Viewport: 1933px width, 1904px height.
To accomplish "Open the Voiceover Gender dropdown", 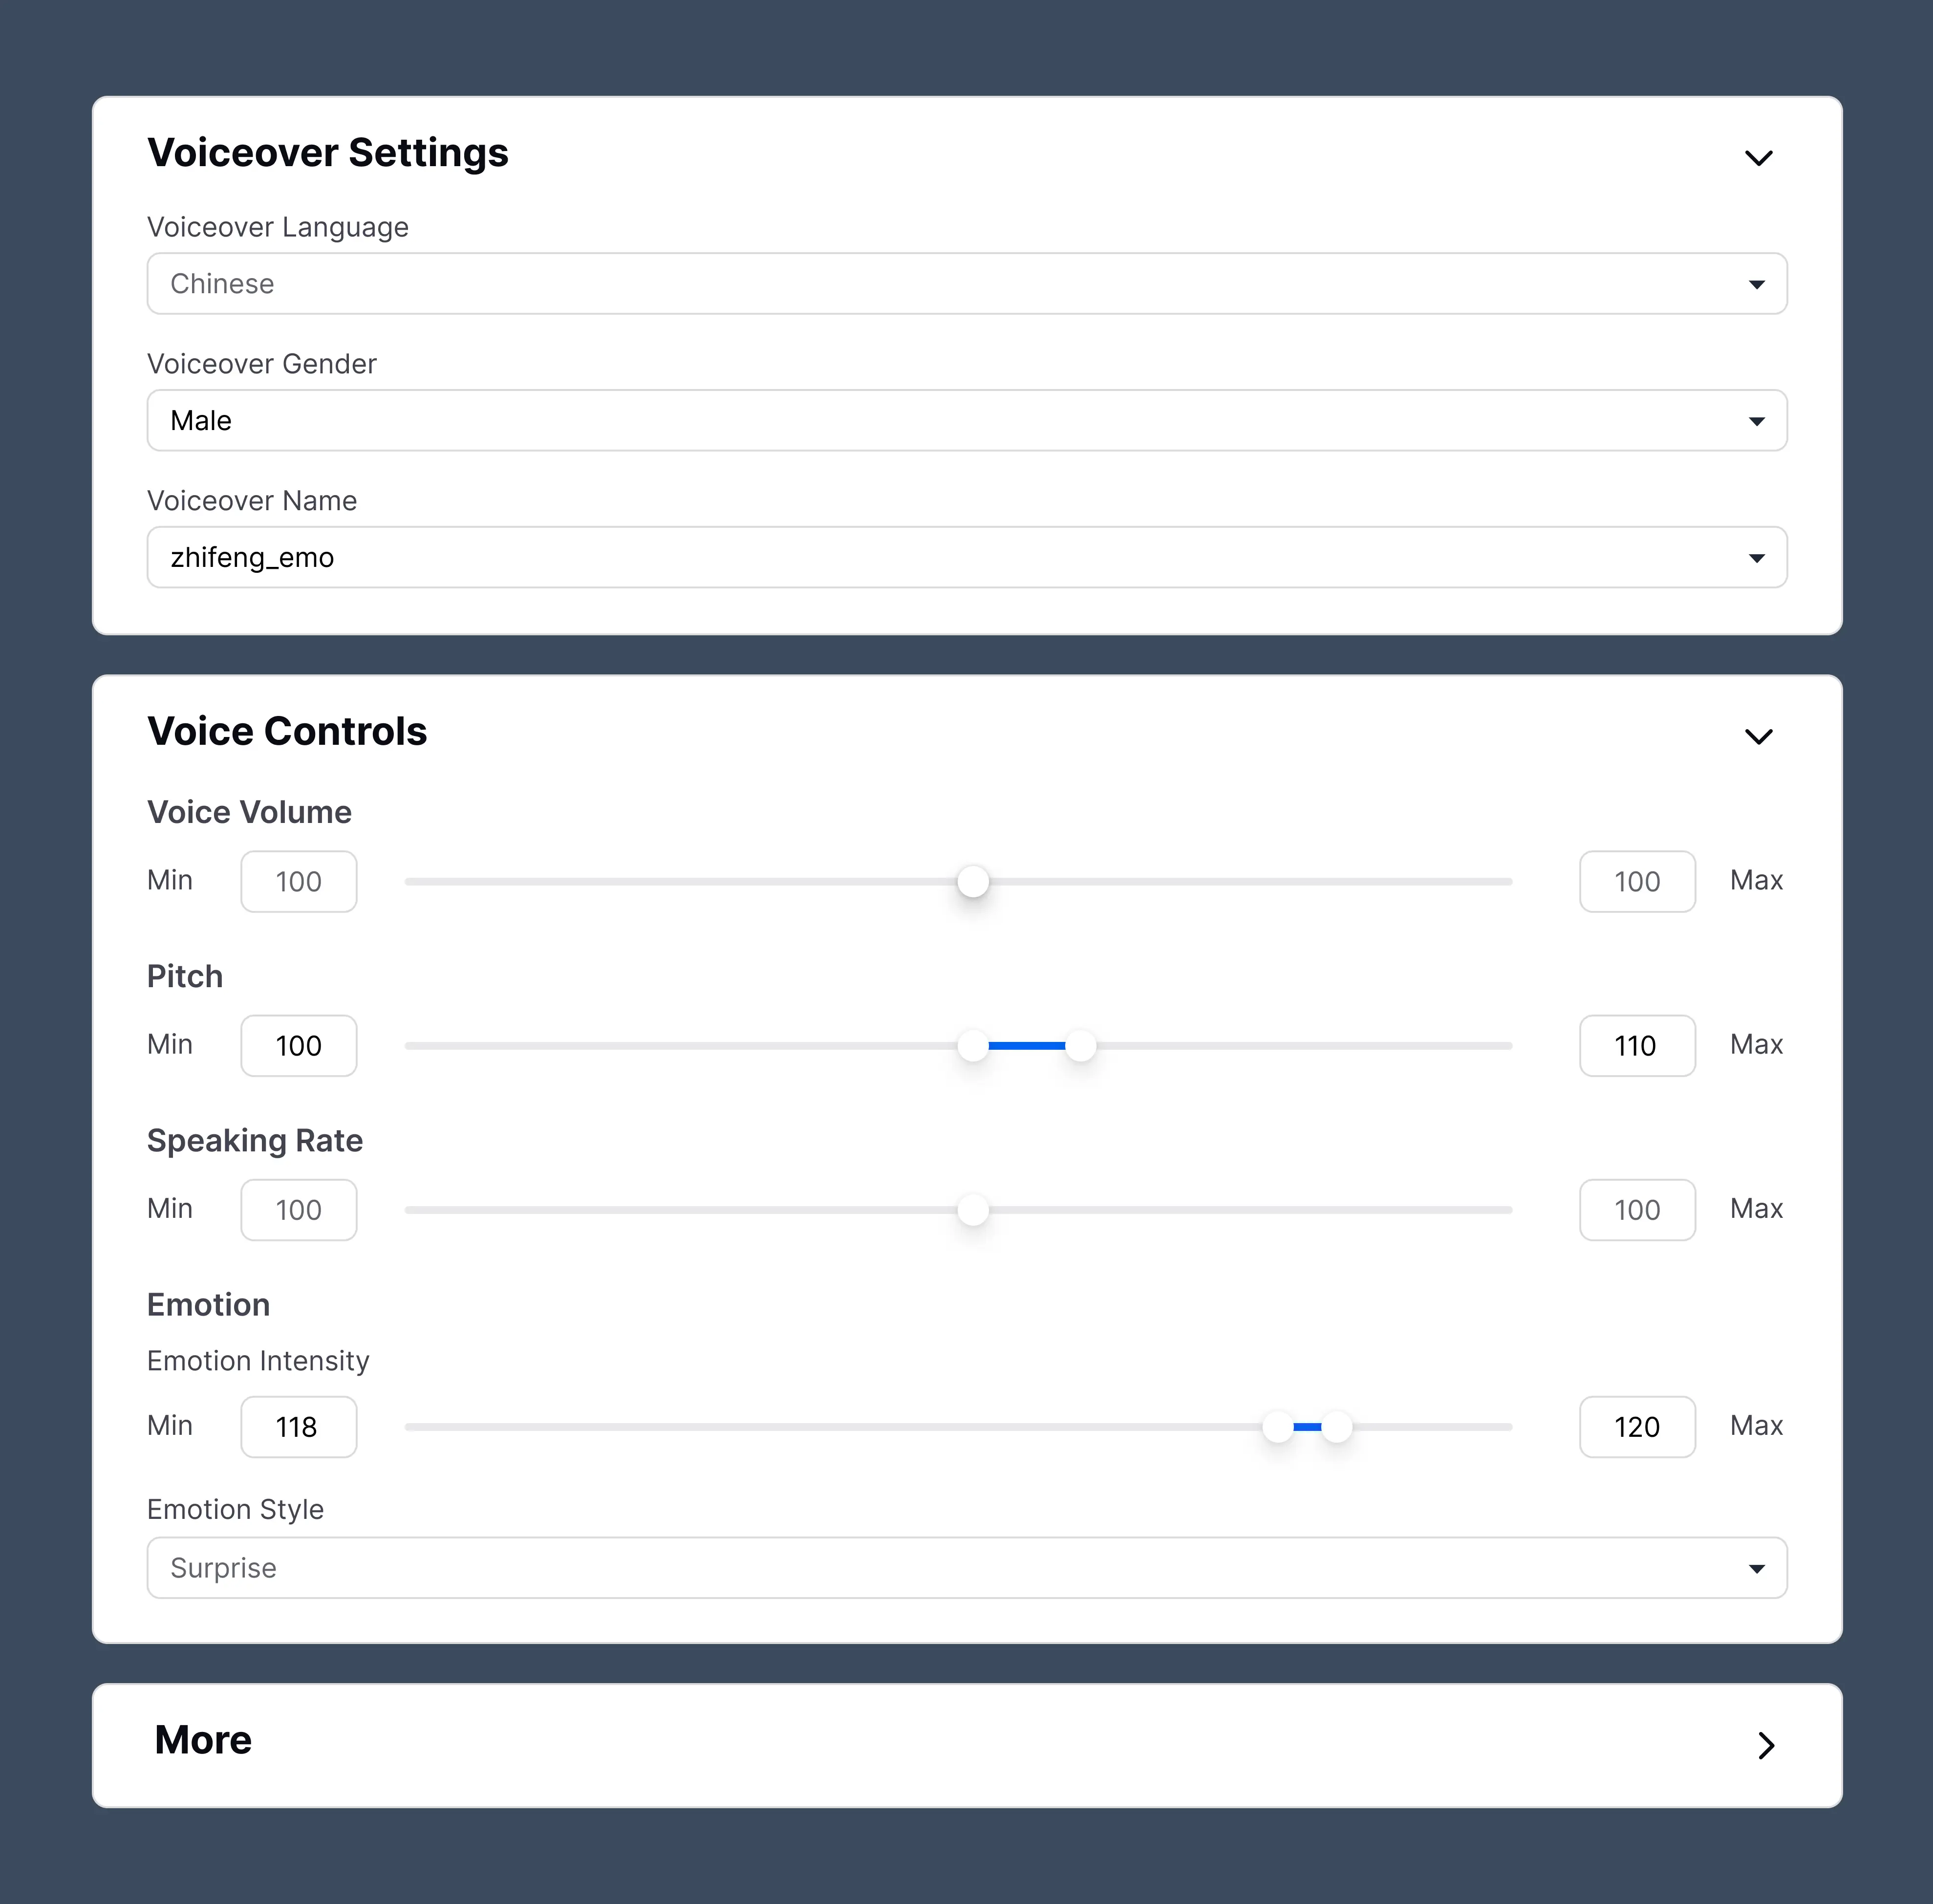I will (966, 421).
